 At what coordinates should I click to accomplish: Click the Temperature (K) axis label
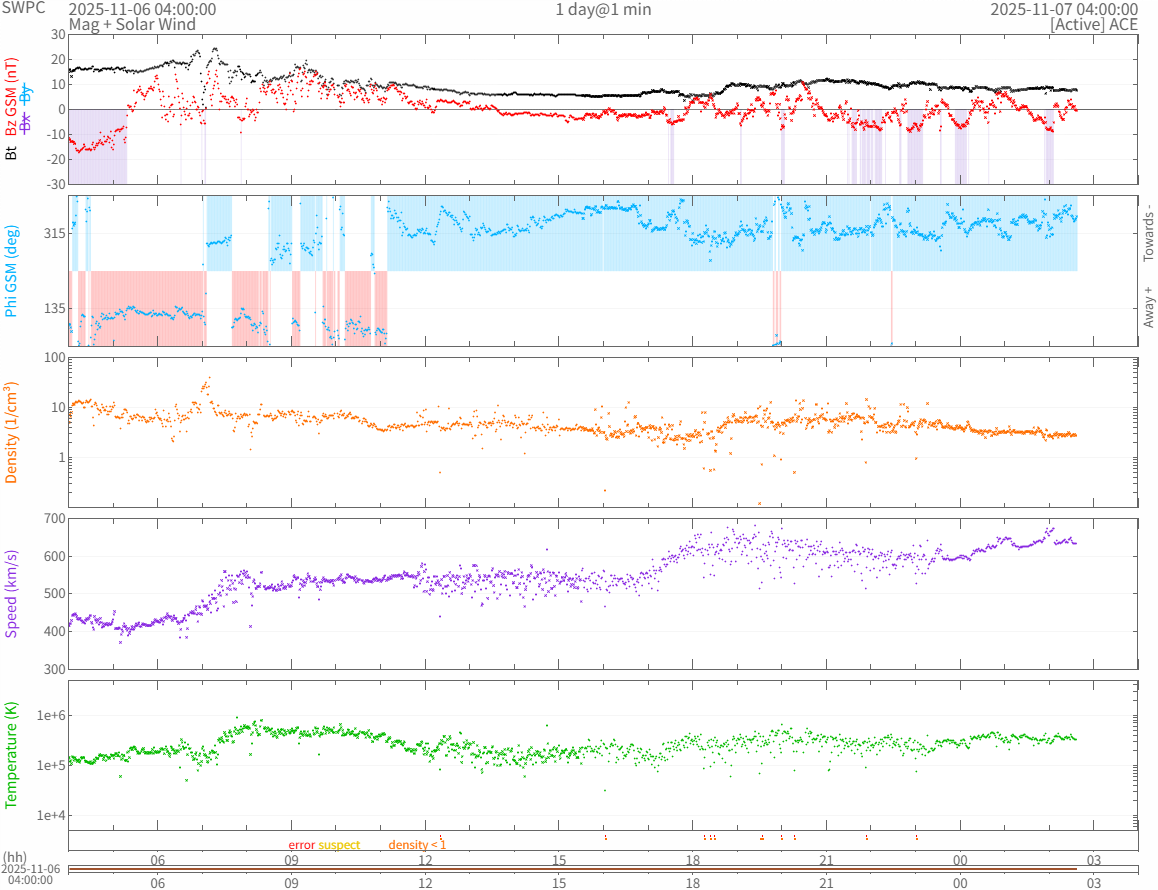[x=11, y=756]
